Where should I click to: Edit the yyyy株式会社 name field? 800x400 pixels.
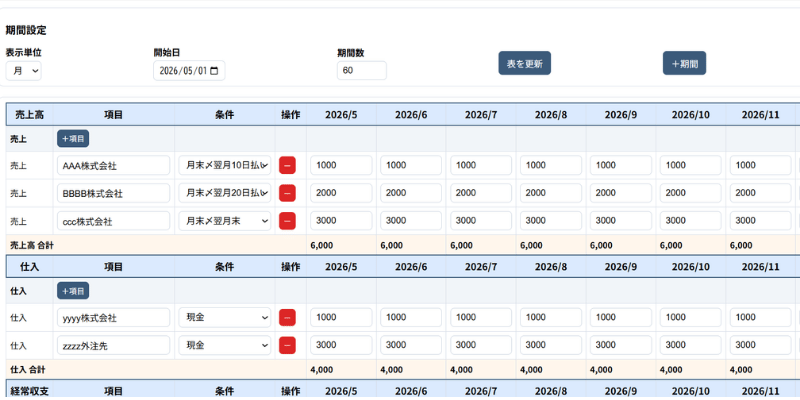click(113, 317)
